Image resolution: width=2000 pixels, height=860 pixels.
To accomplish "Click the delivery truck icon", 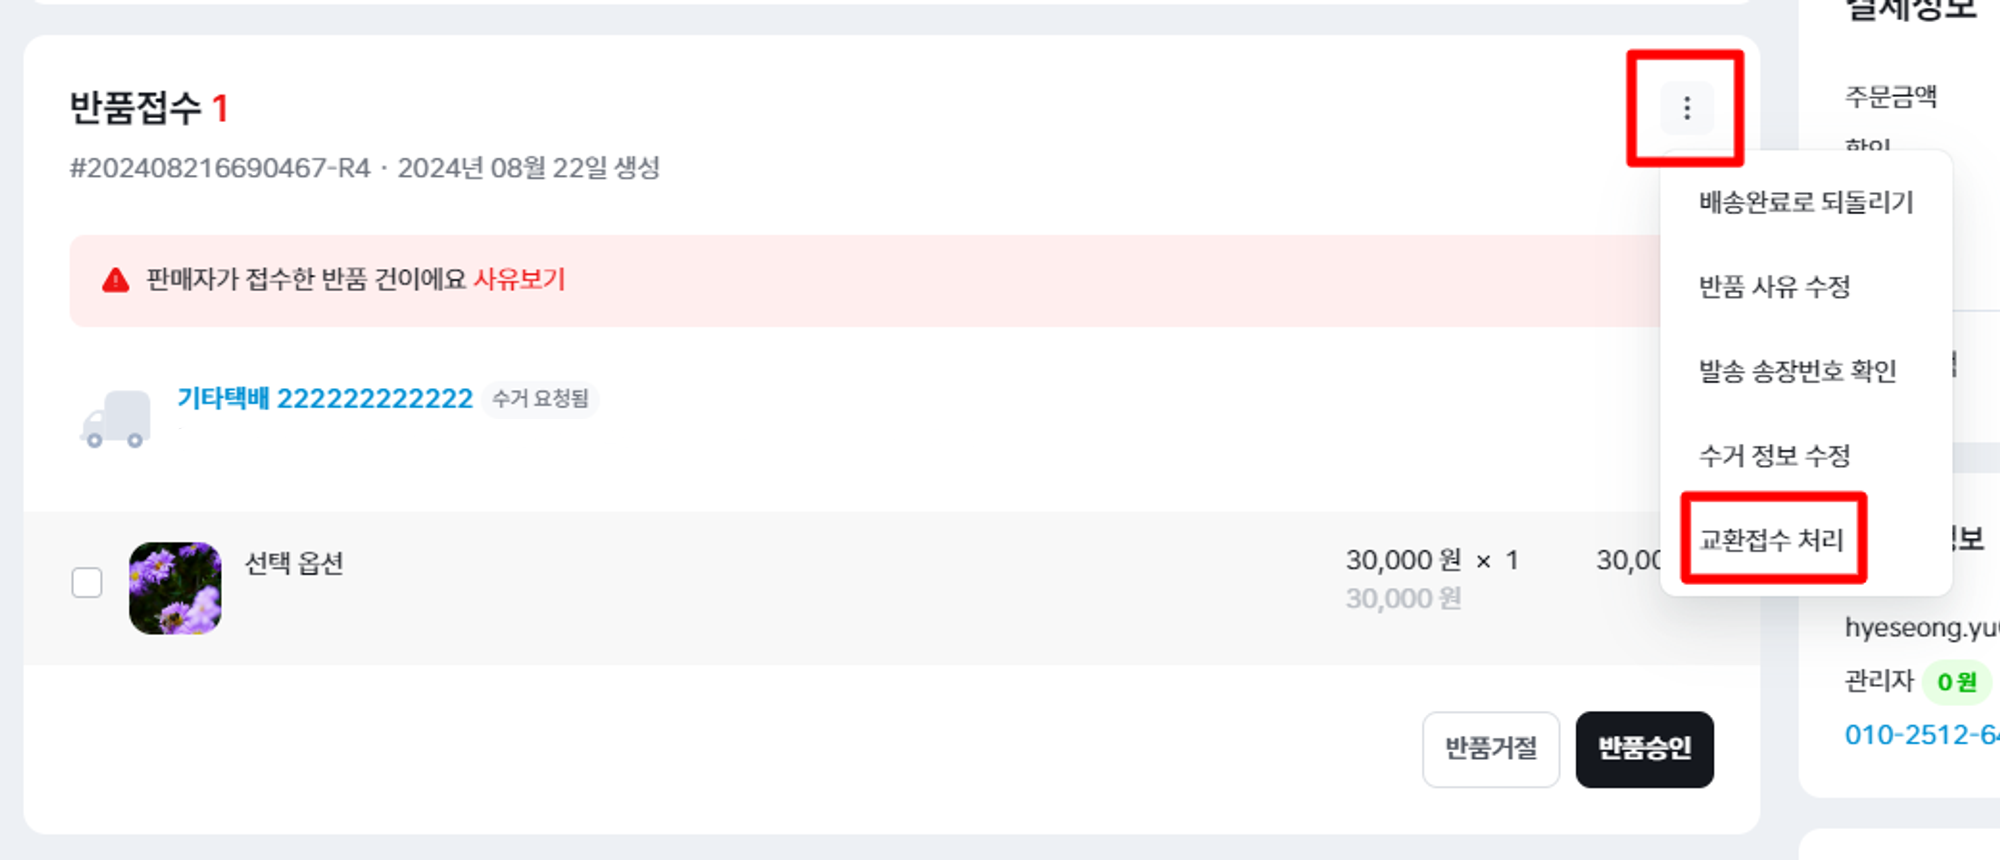I will click(x=116, y=419).
